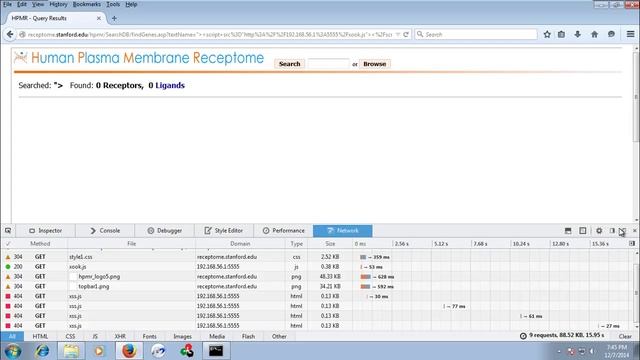This screenshot has width=640, height=360.
Task: Close the developer tools panel
Action: point(634,231)
